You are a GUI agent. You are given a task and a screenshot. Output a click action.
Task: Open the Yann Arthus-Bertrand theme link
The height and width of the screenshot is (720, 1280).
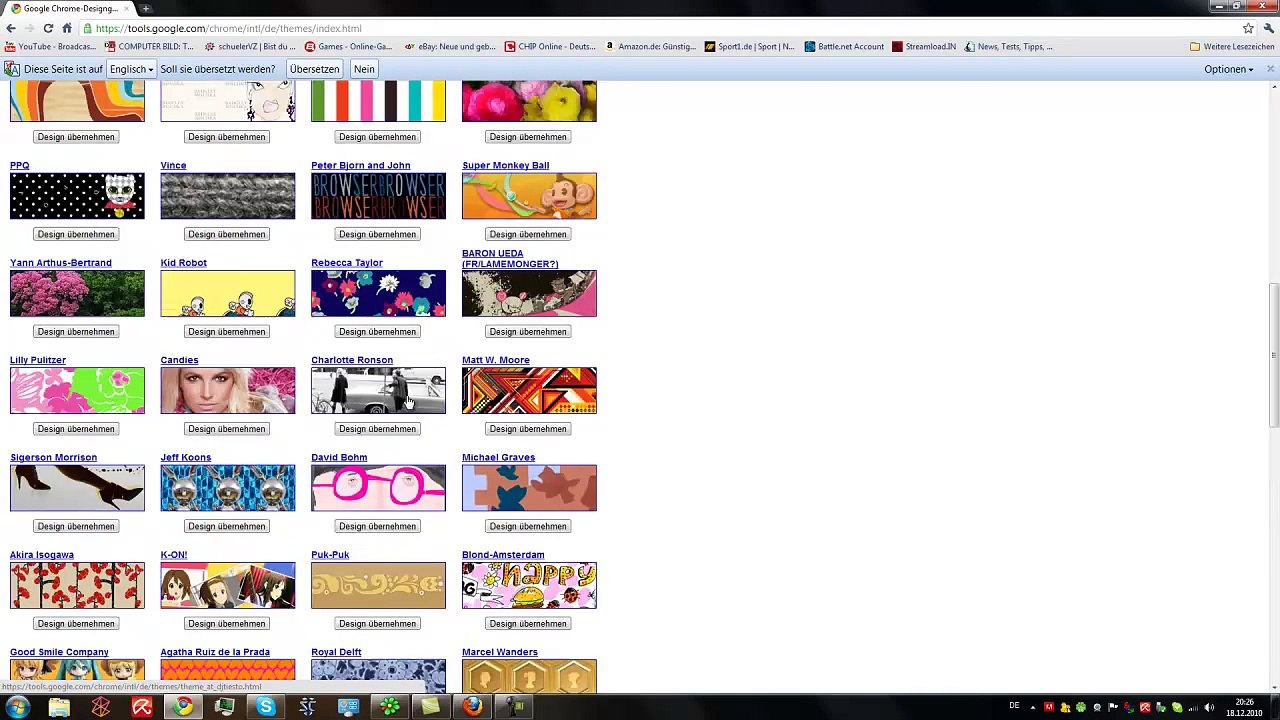(x=61, y=263)
